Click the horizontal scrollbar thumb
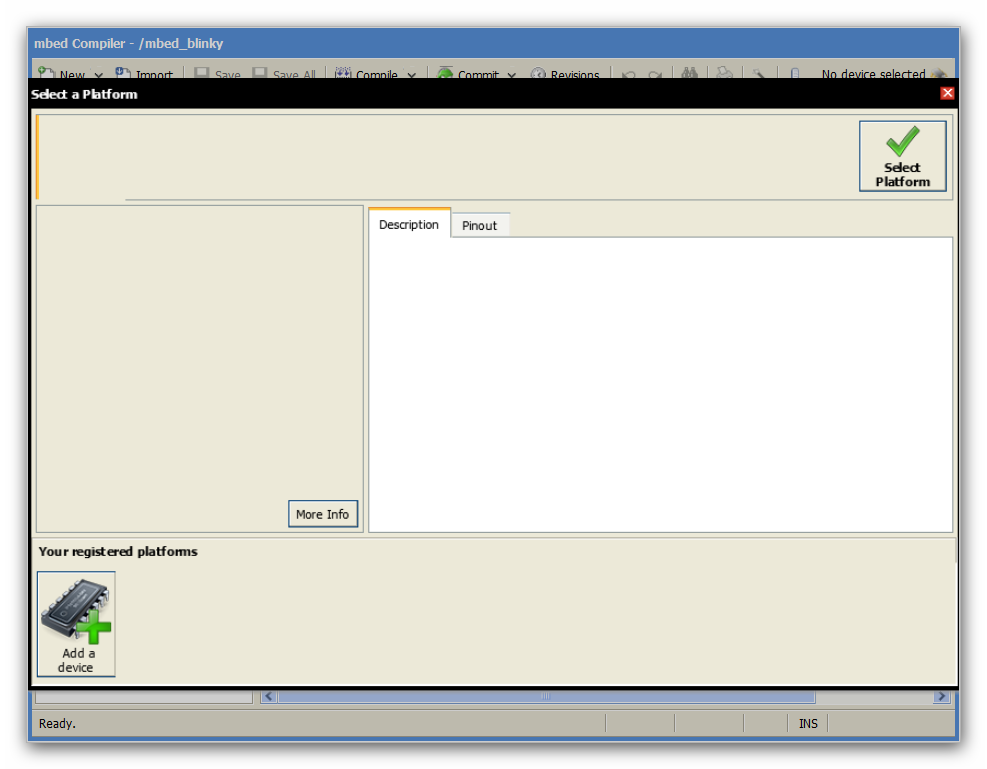 pyautogui.click(x=546, y=697)
